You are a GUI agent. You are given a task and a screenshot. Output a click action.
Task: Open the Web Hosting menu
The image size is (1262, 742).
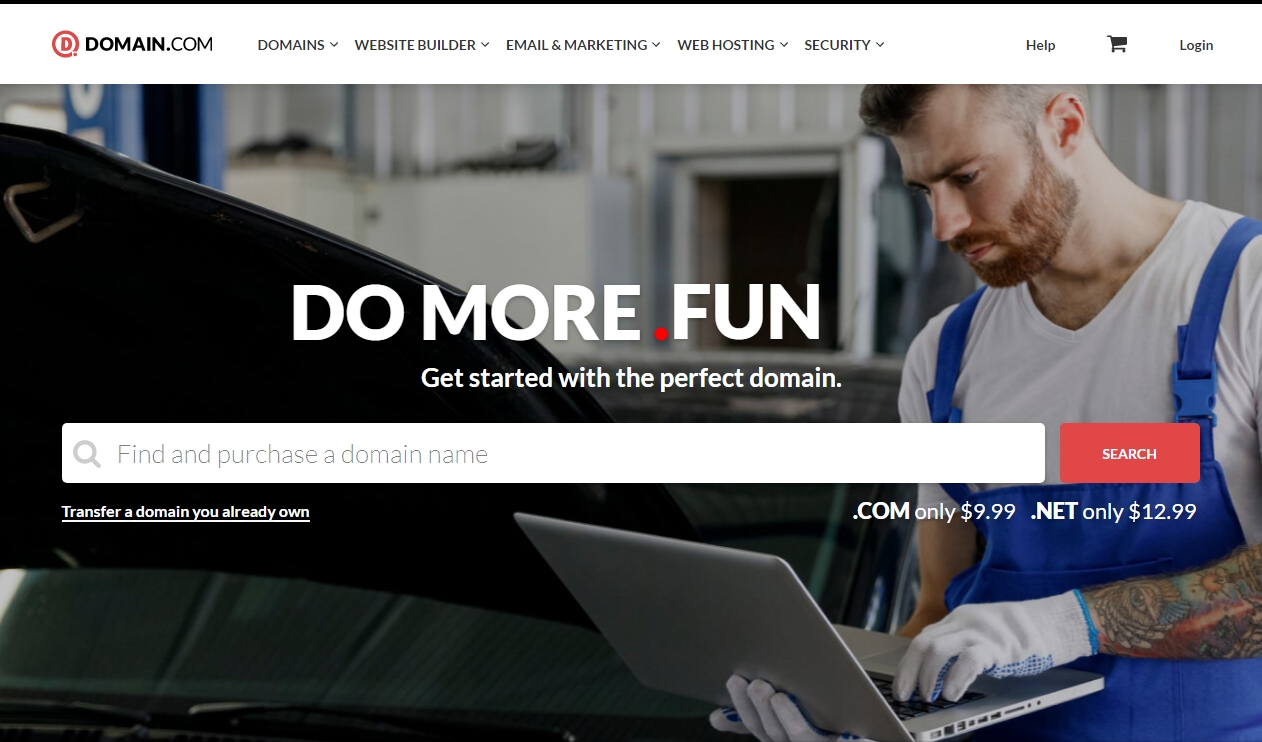(726, 45)
